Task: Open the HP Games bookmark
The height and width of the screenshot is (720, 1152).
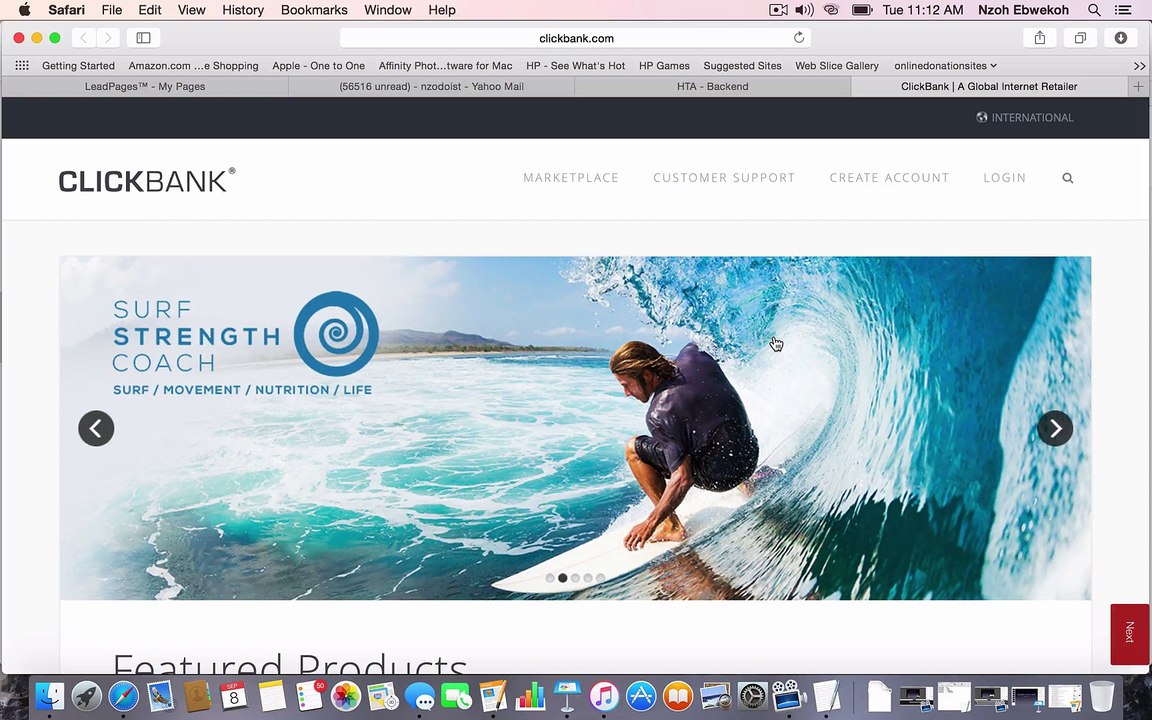Action: coord(664,65)
